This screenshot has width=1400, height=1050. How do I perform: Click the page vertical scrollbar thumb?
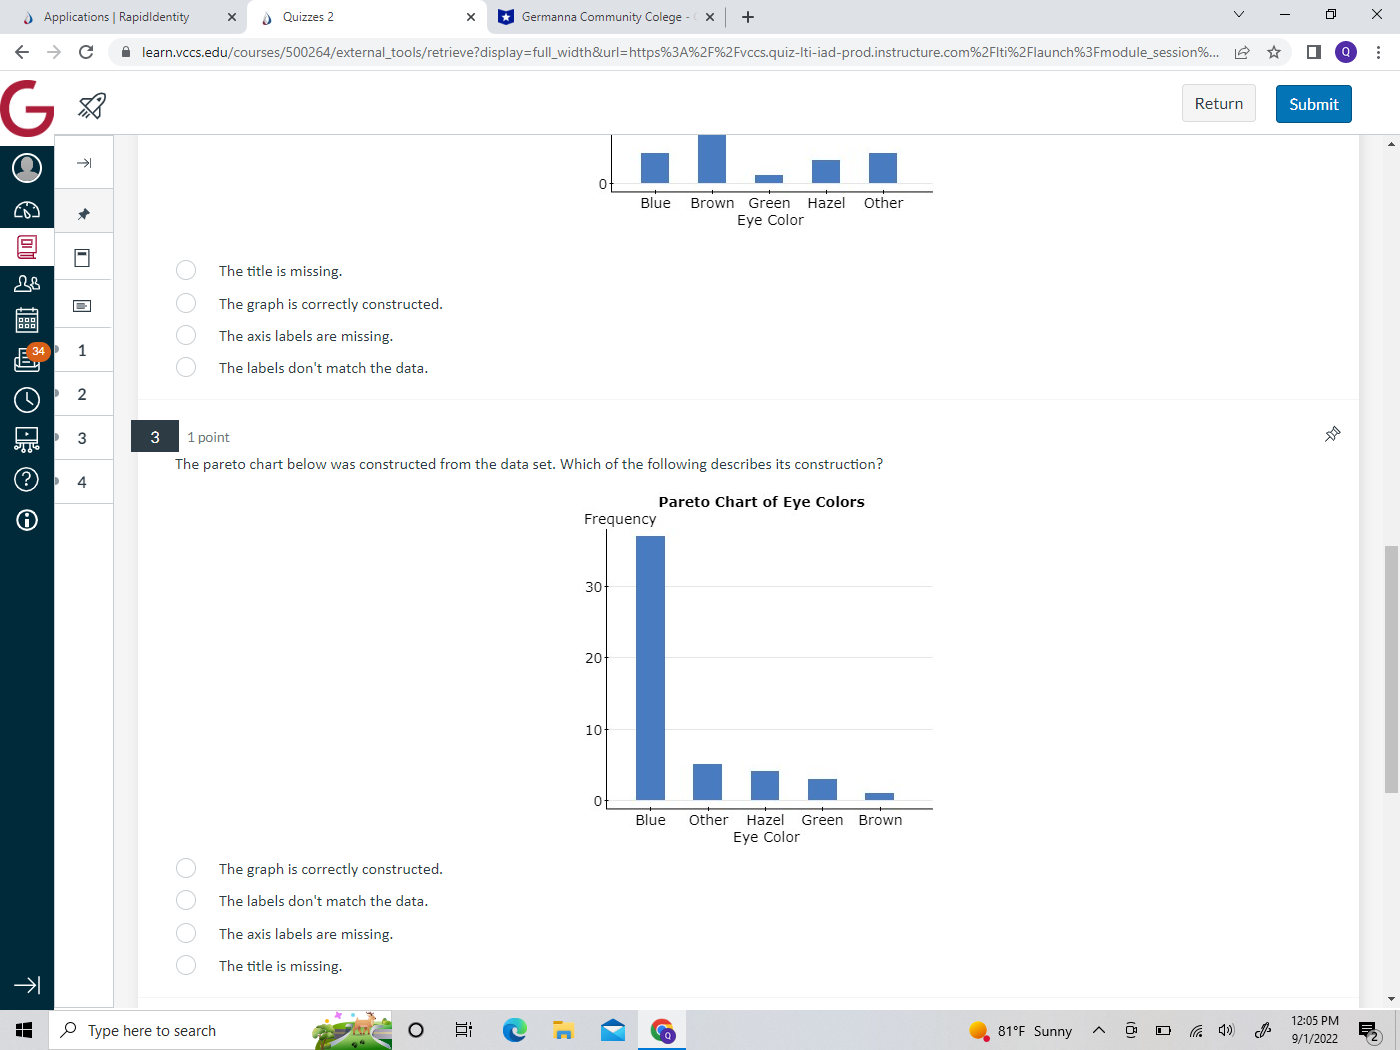pos(1391,669)
